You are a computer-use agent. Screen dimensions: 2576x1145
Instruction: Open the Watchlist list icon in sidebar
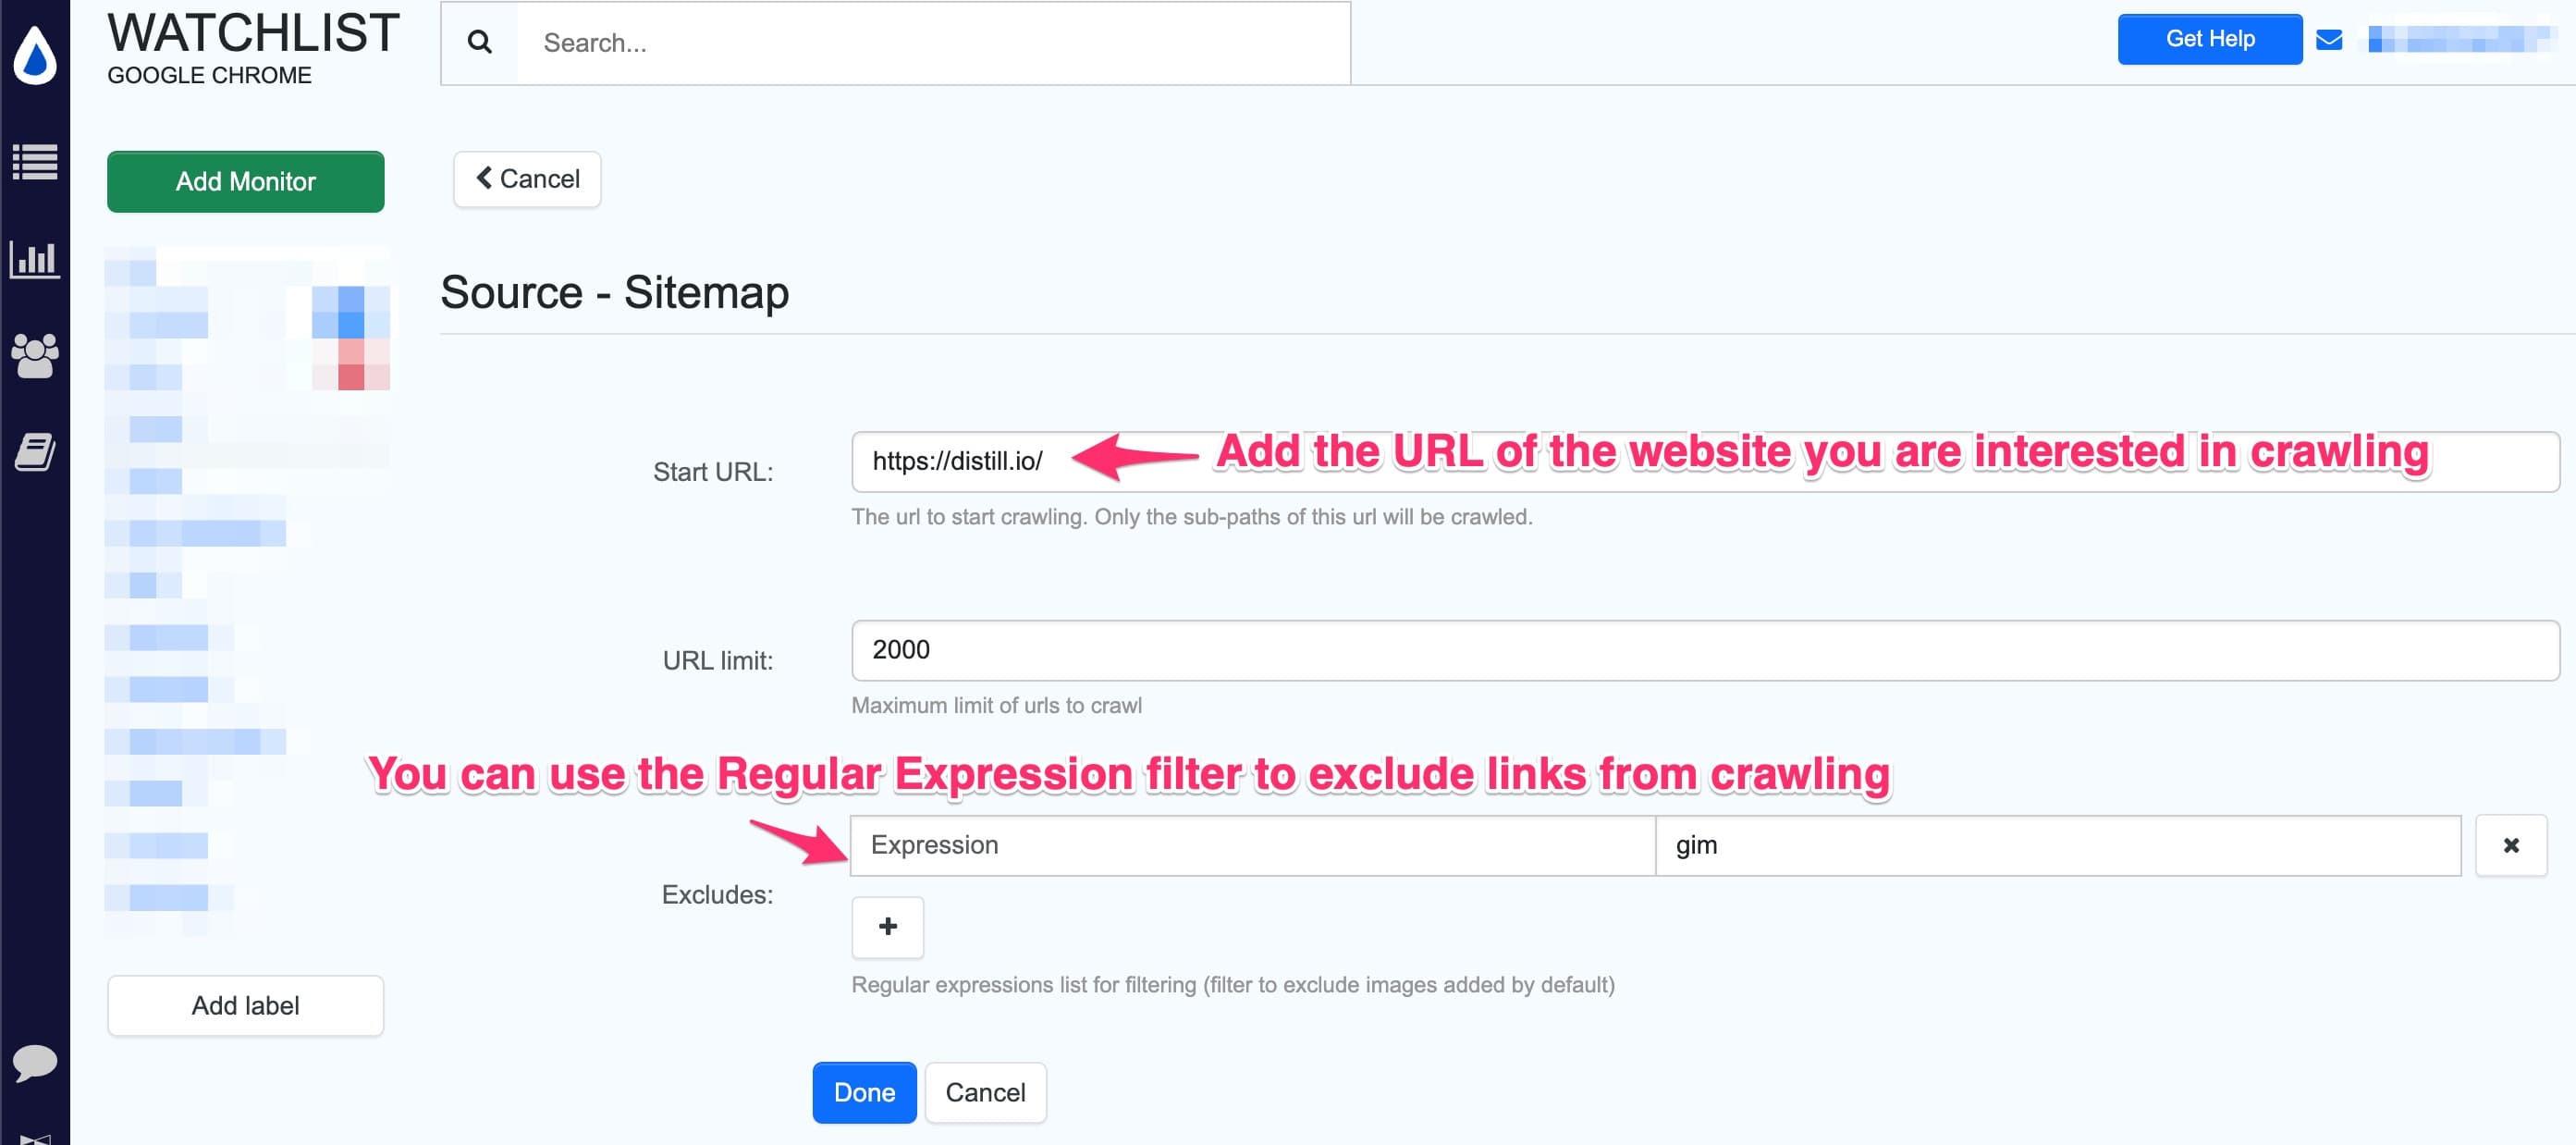[36, 162]
